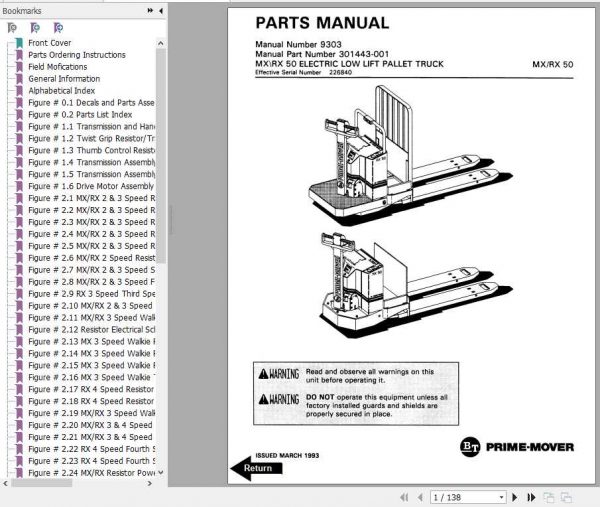Expand the bookmarks panel double-arrow icon

point(150,11)
